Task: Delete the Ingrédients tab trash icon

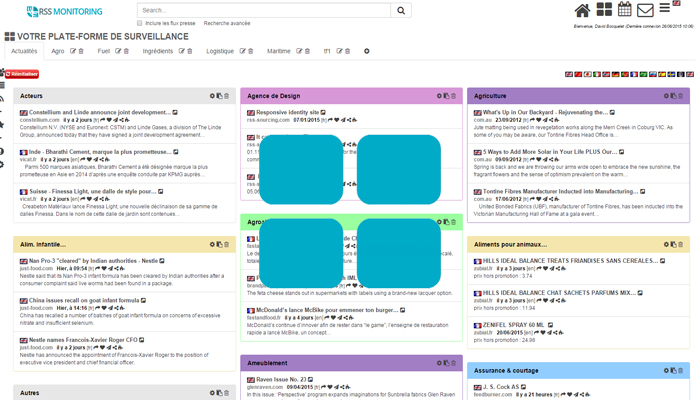Action: point(190,51)
